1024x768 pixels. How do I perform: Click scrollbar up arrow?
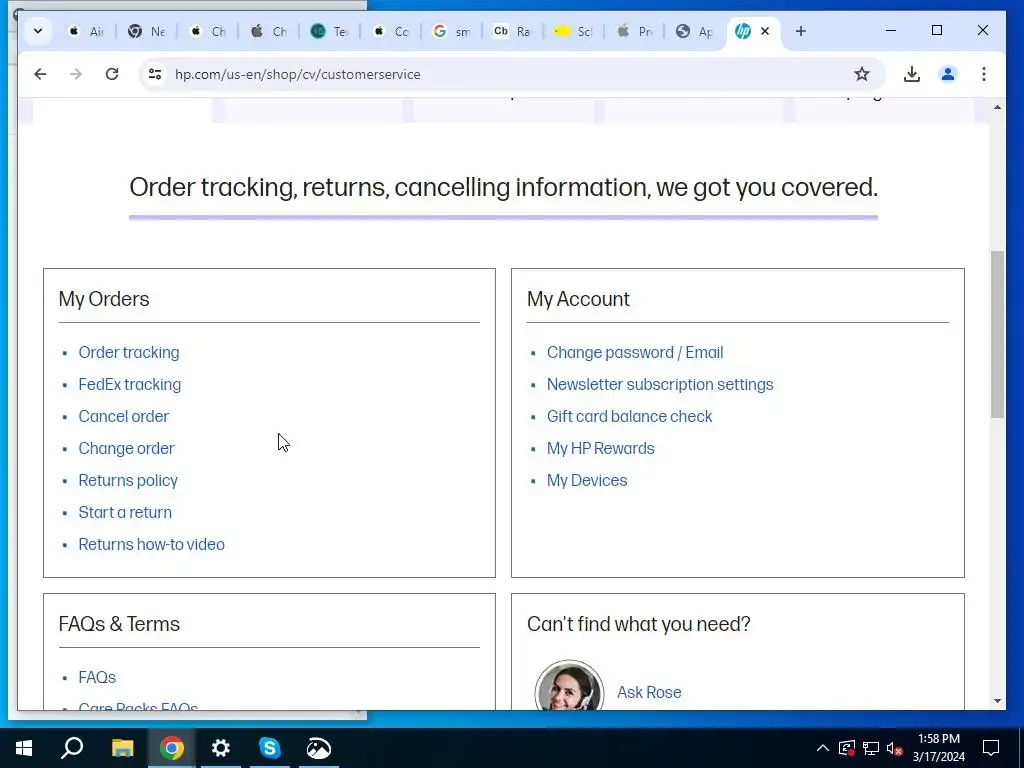[997, 107]
